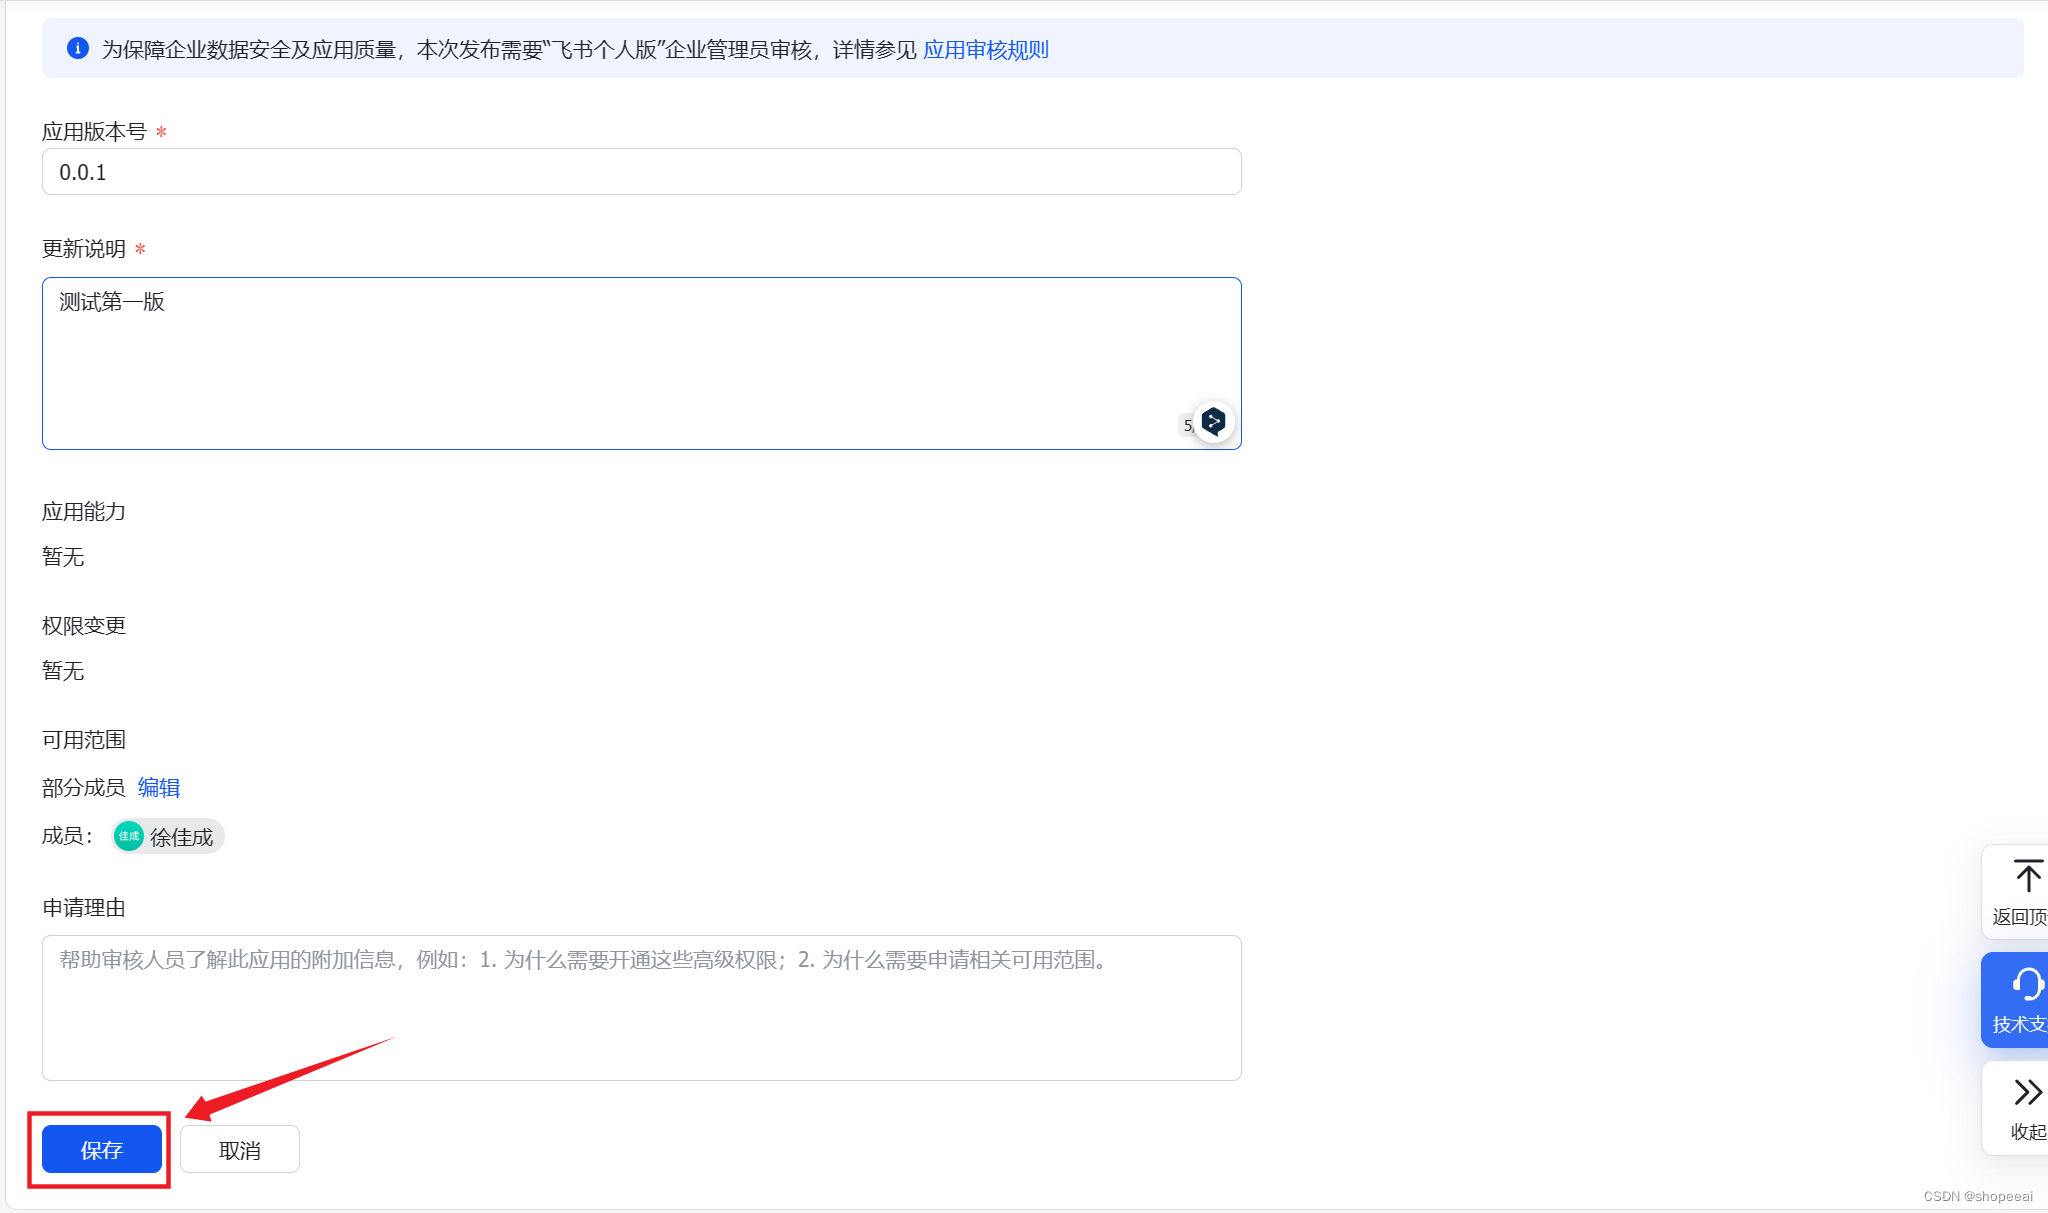Click the dark hexagon assistant icon

(1213, 422)
